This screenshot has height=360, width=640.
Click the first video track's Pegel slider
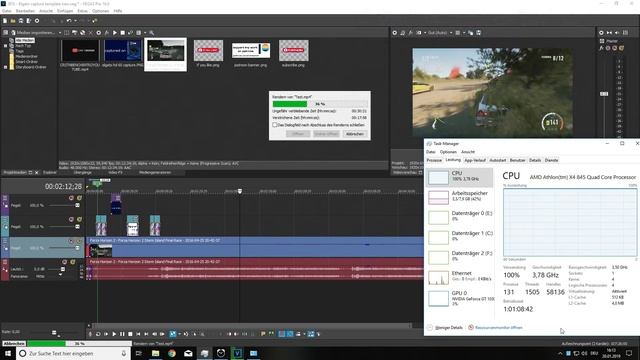tap(77, 205)
